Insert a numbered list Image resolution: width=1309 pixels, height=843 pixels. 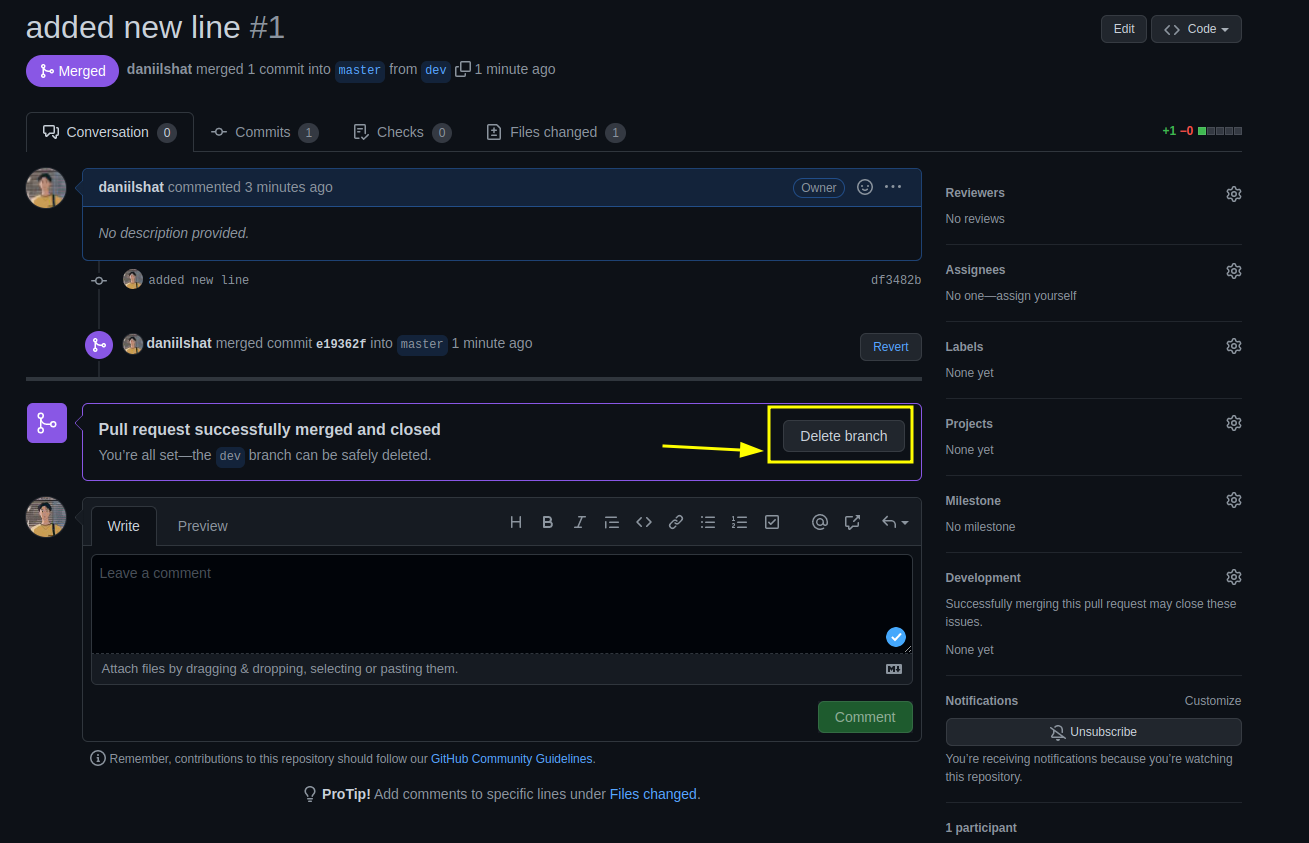(x=740, y=522)
